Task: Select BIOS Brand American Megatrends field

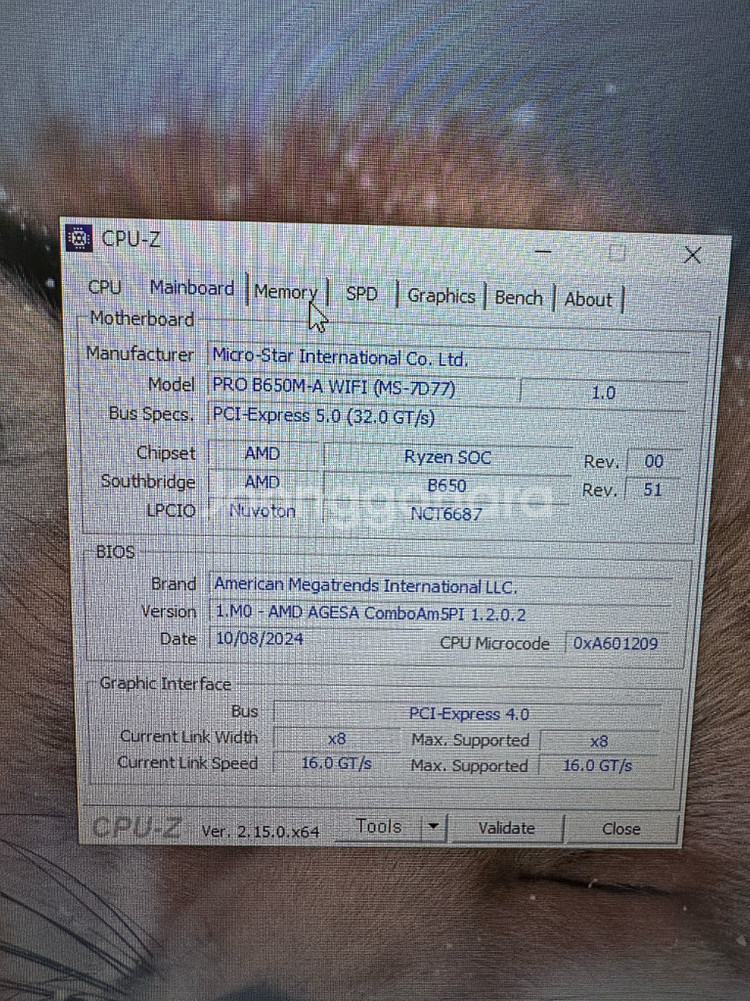Action: click(442, 585)
